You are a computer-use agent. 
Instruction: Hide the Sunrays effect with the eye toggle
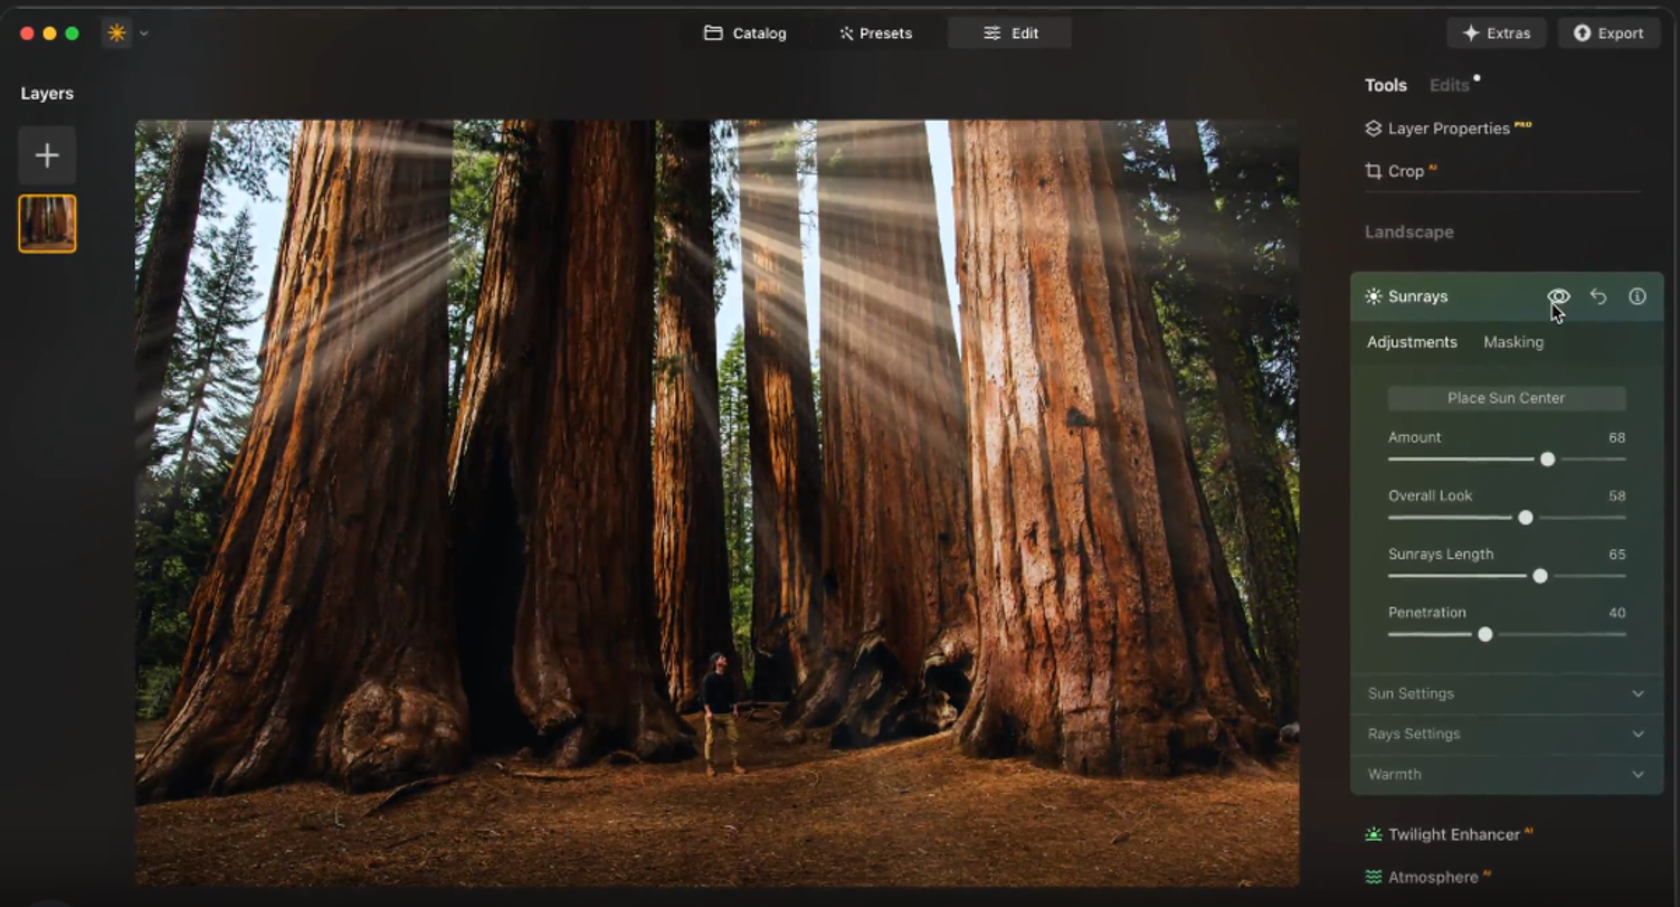coord(1559,296)
